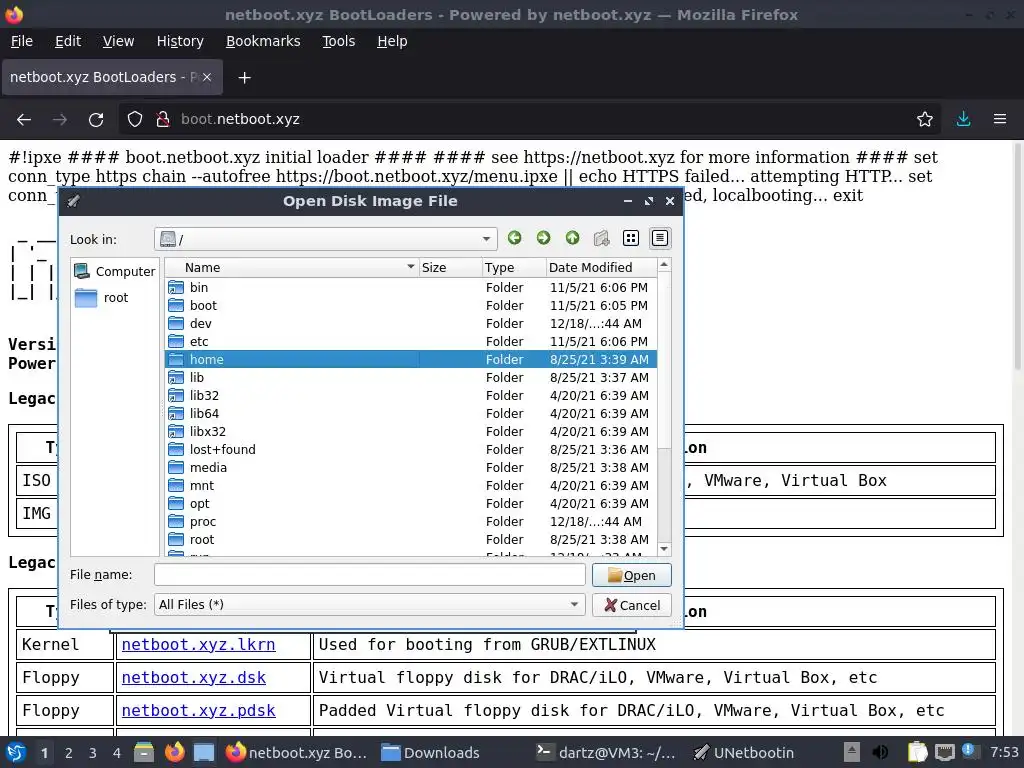Select the lost+found folder
Viewport: 1024px width, 768px height.
[411, 449]
